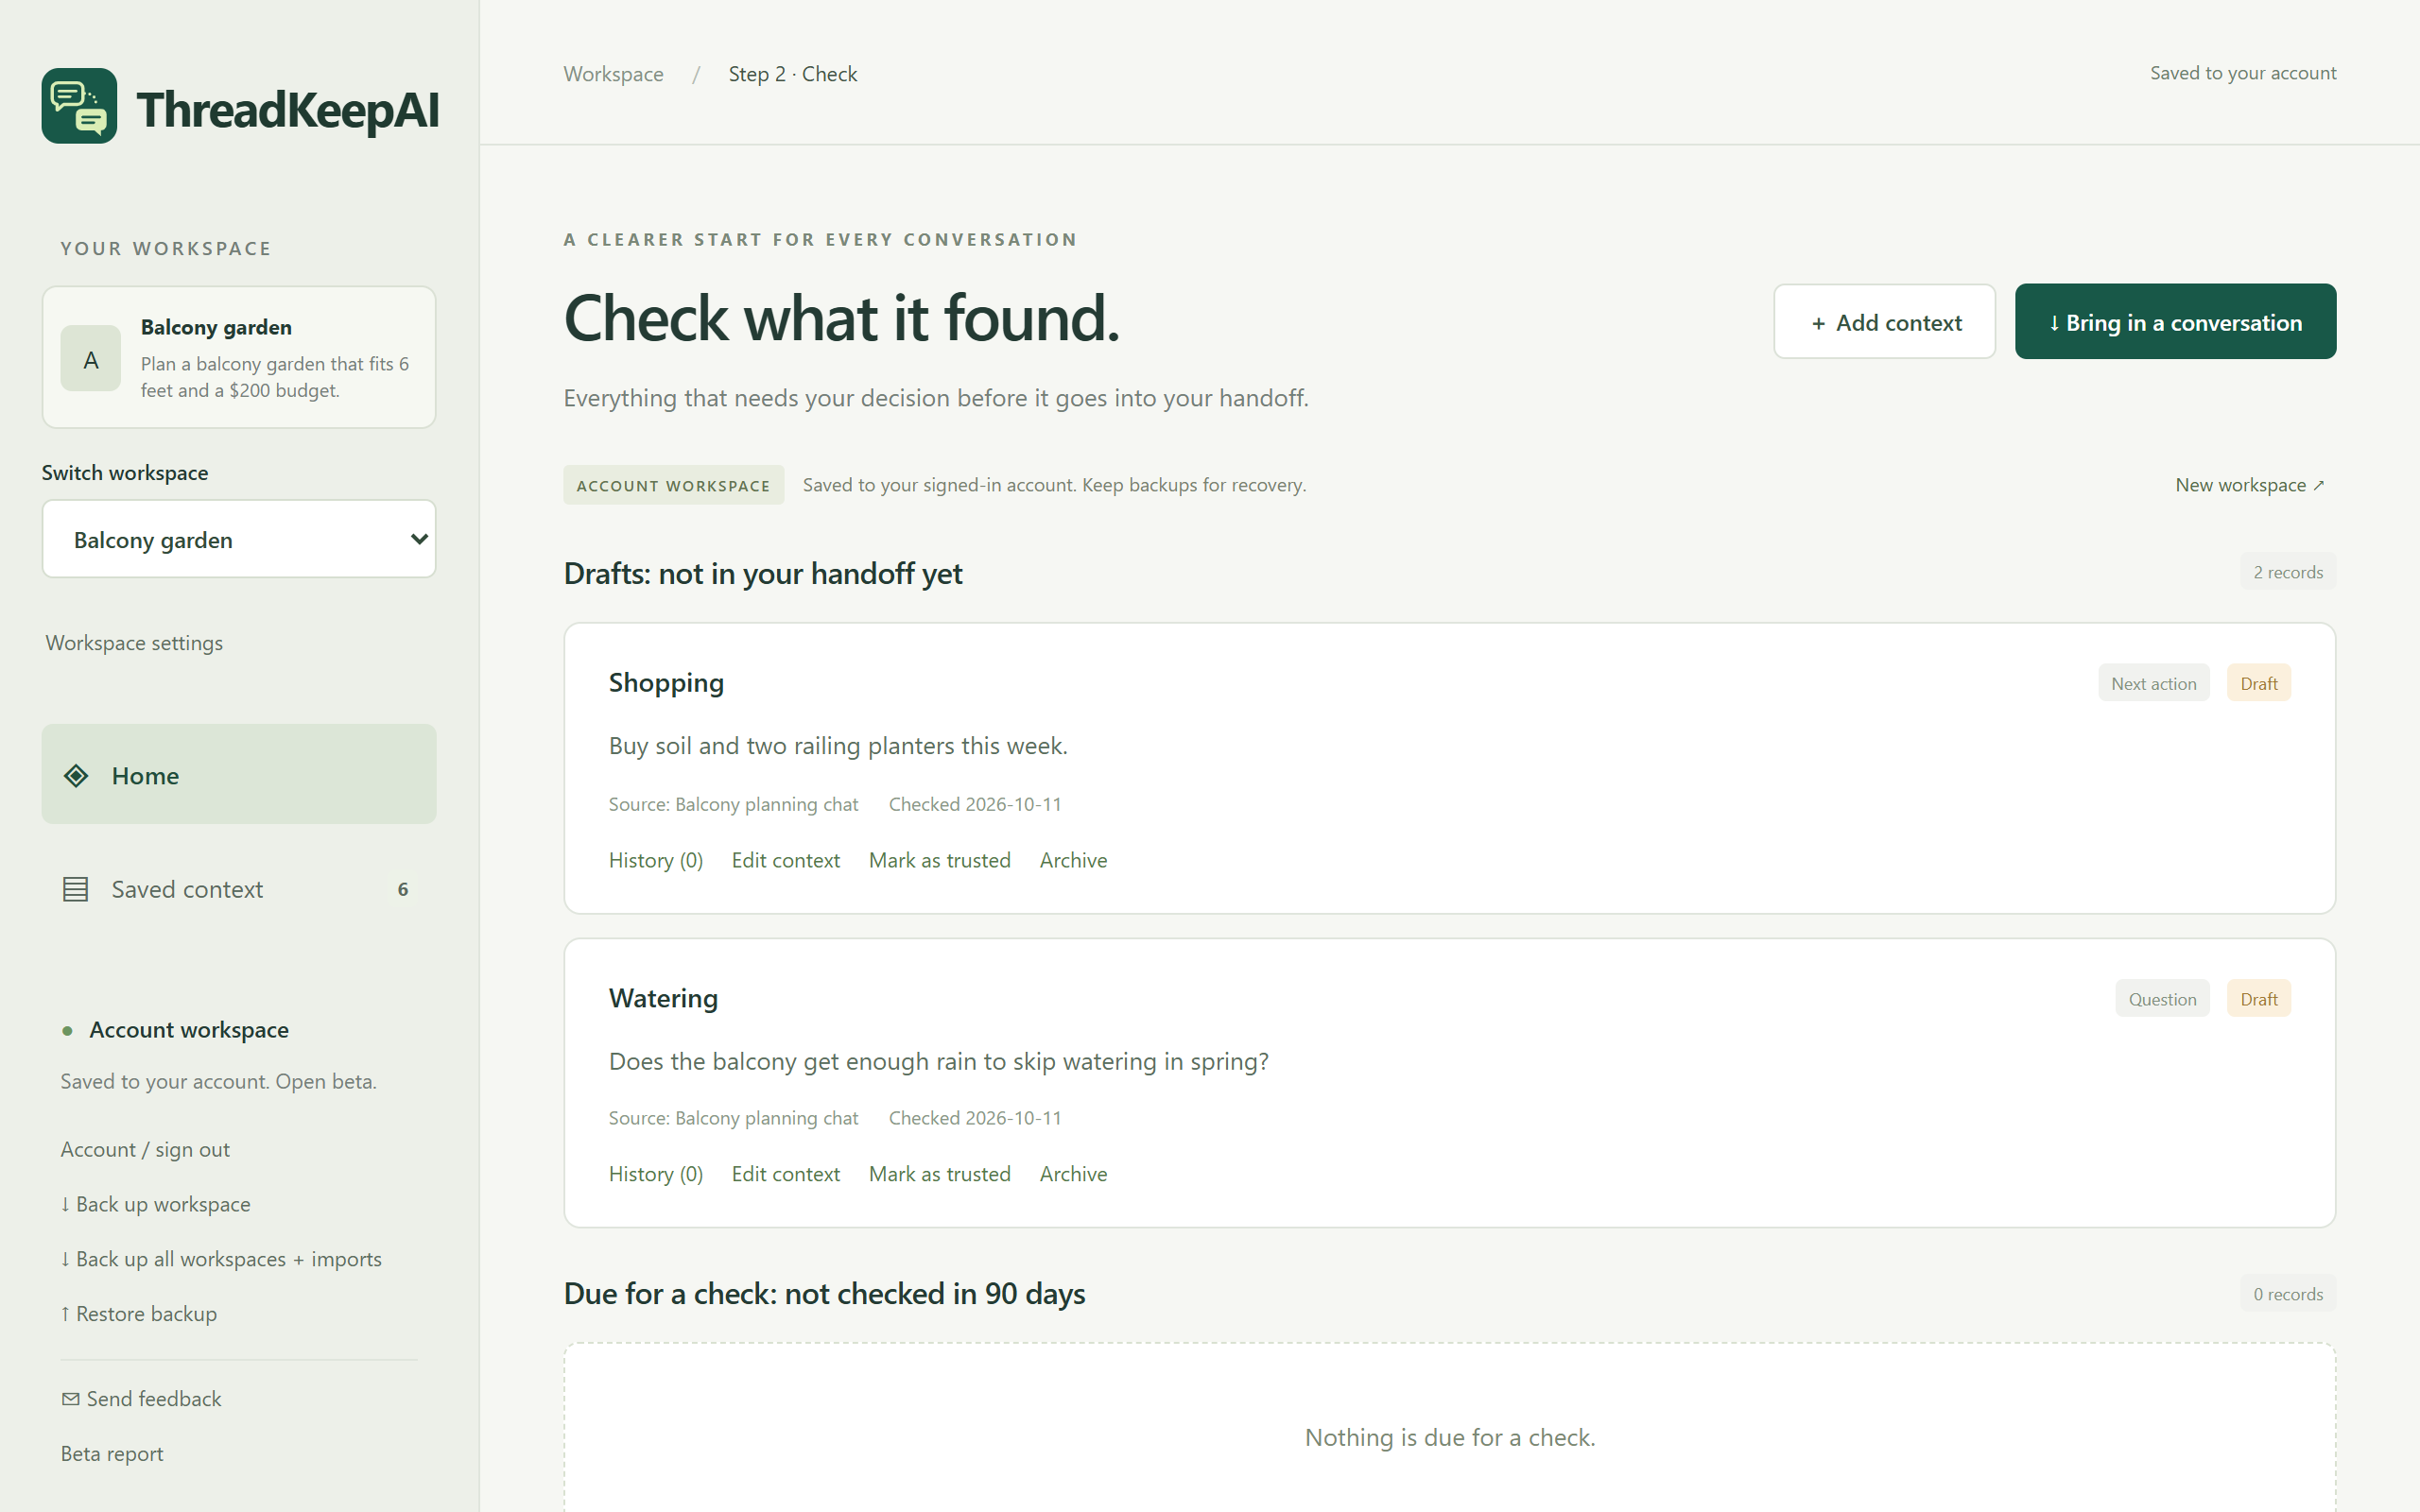Edit context of the Watering record
The width and height of the screenshot is (2420, 1512).
(786, 1174)
